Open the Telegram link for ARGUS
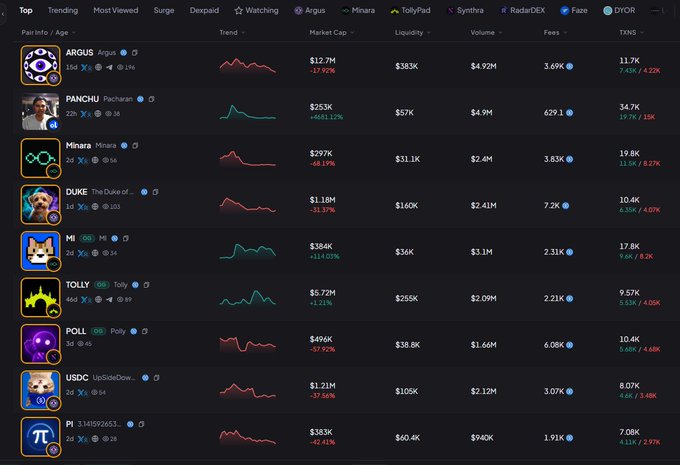Screen dimensions: 680x465 [109, 67]
